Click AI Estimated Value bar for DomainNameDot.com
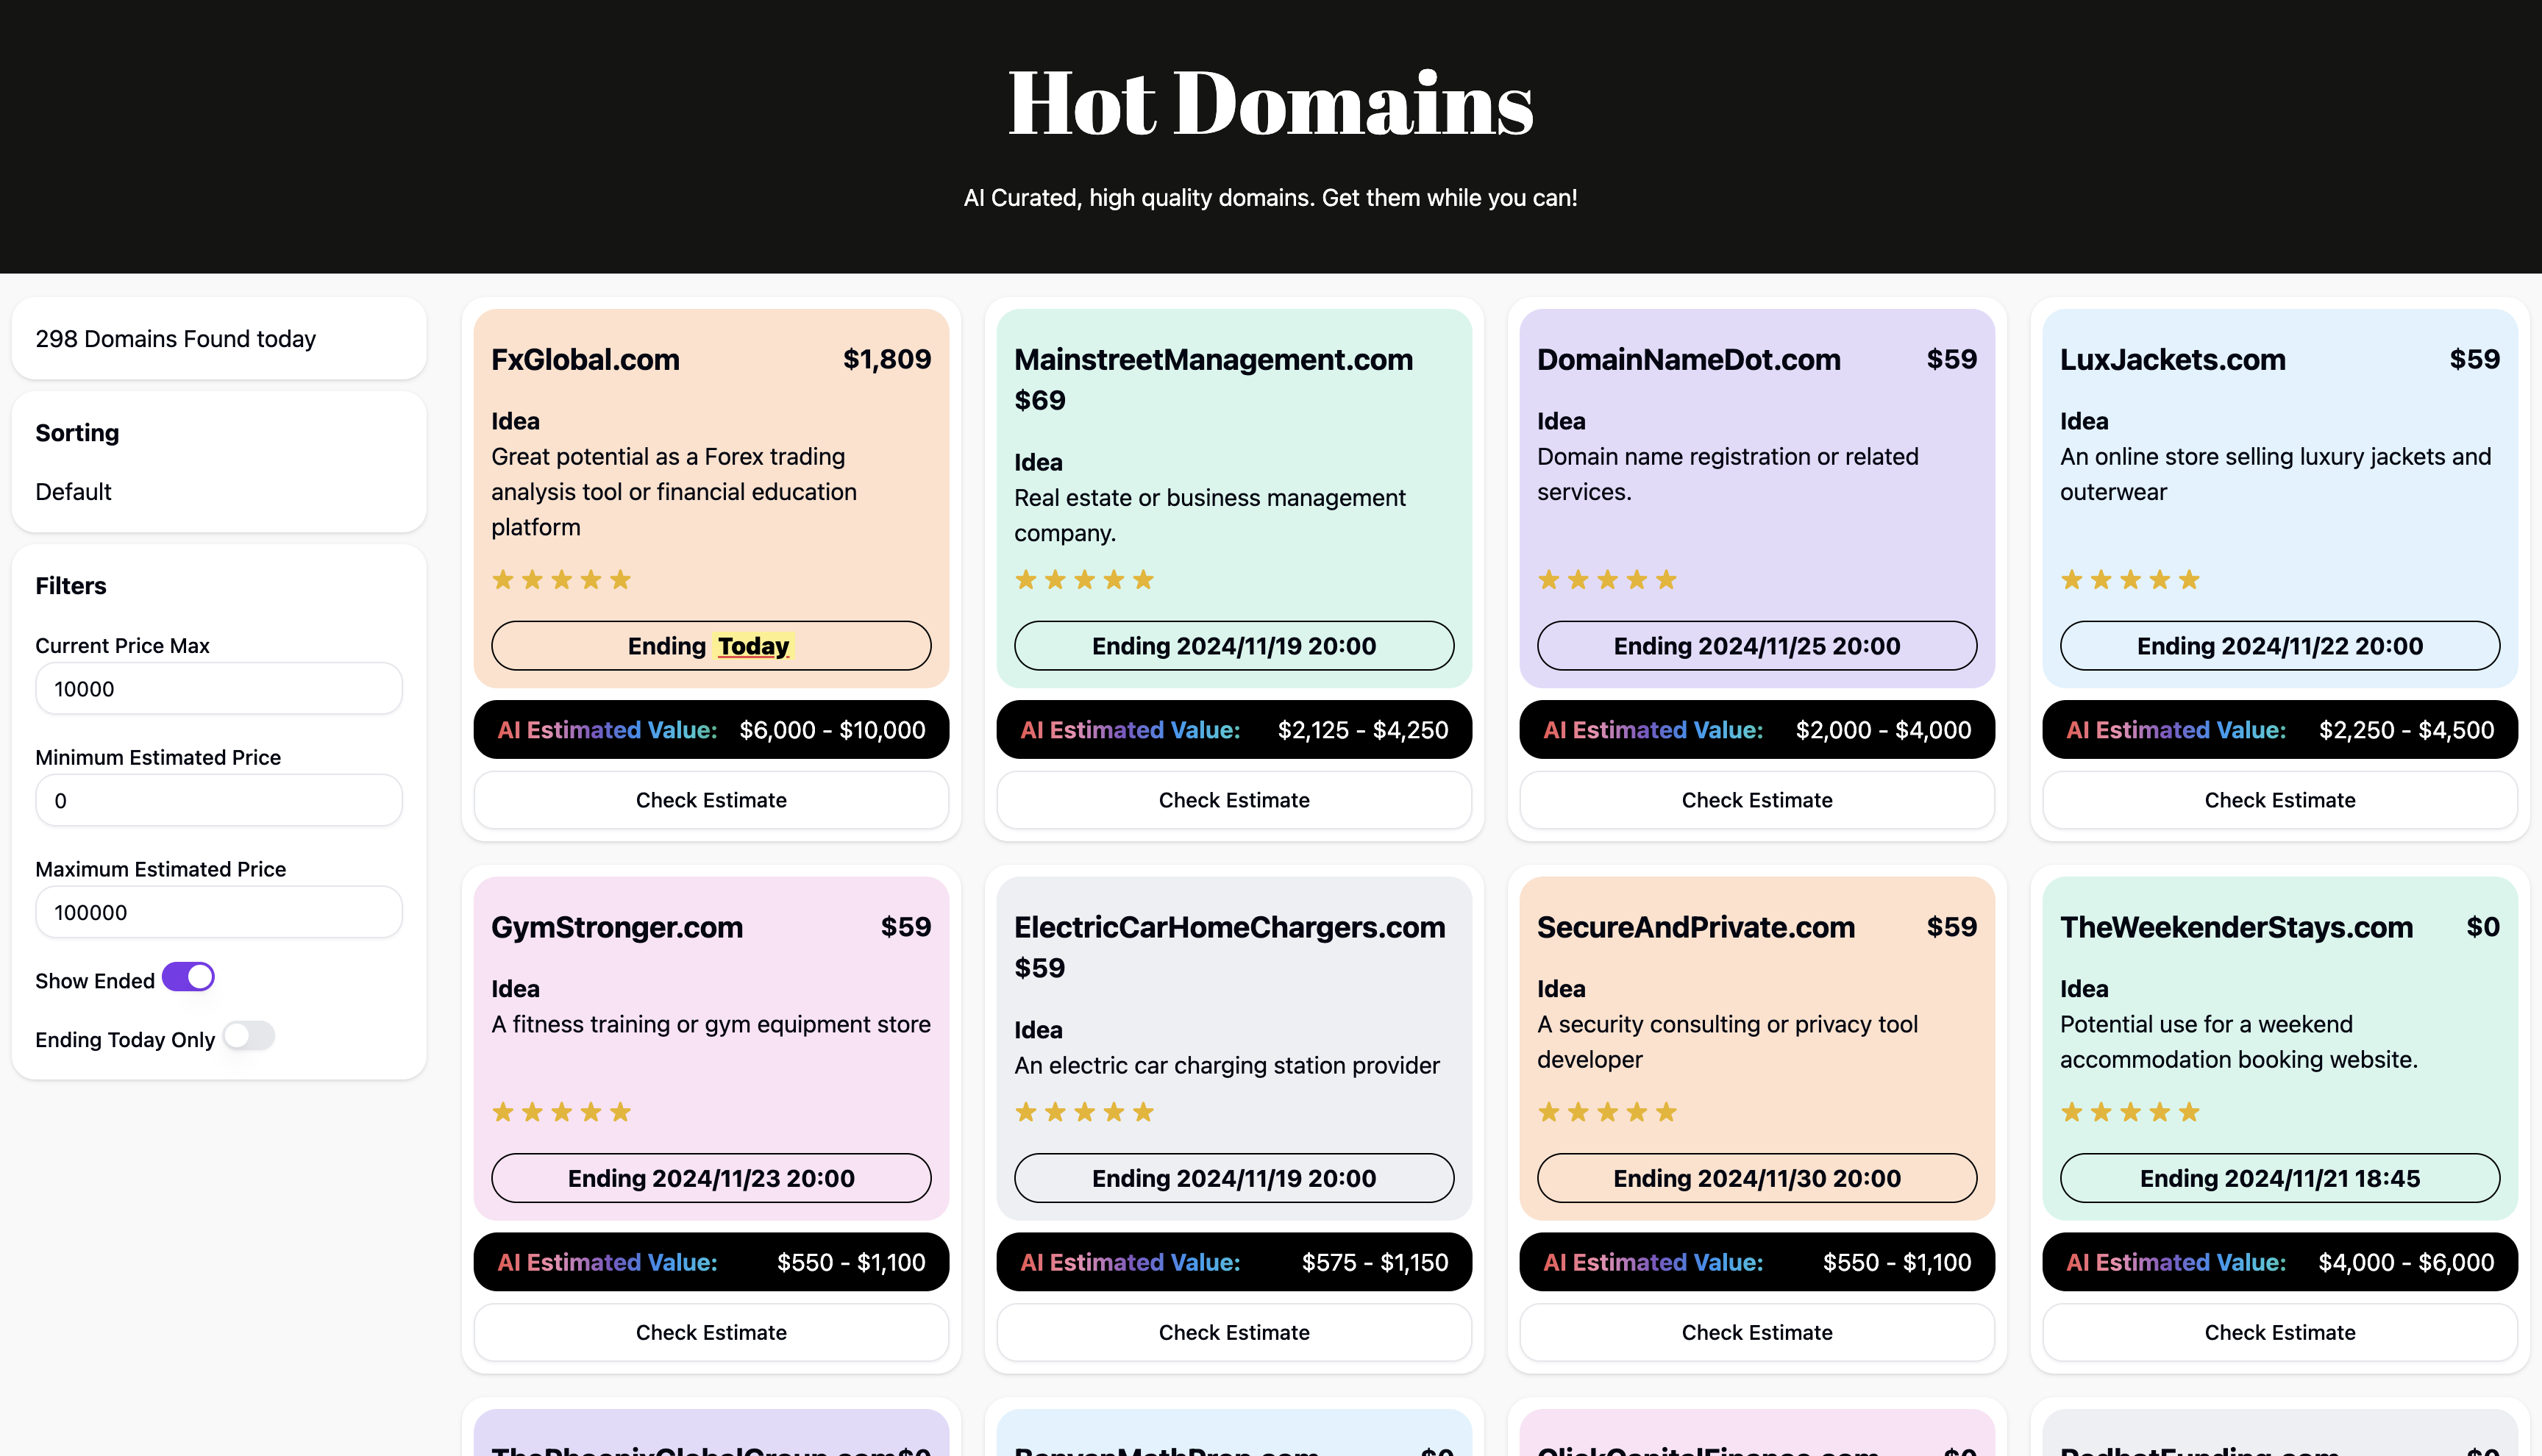This screenshot has width=2542, height=1456. click(x=1756, y=730)
